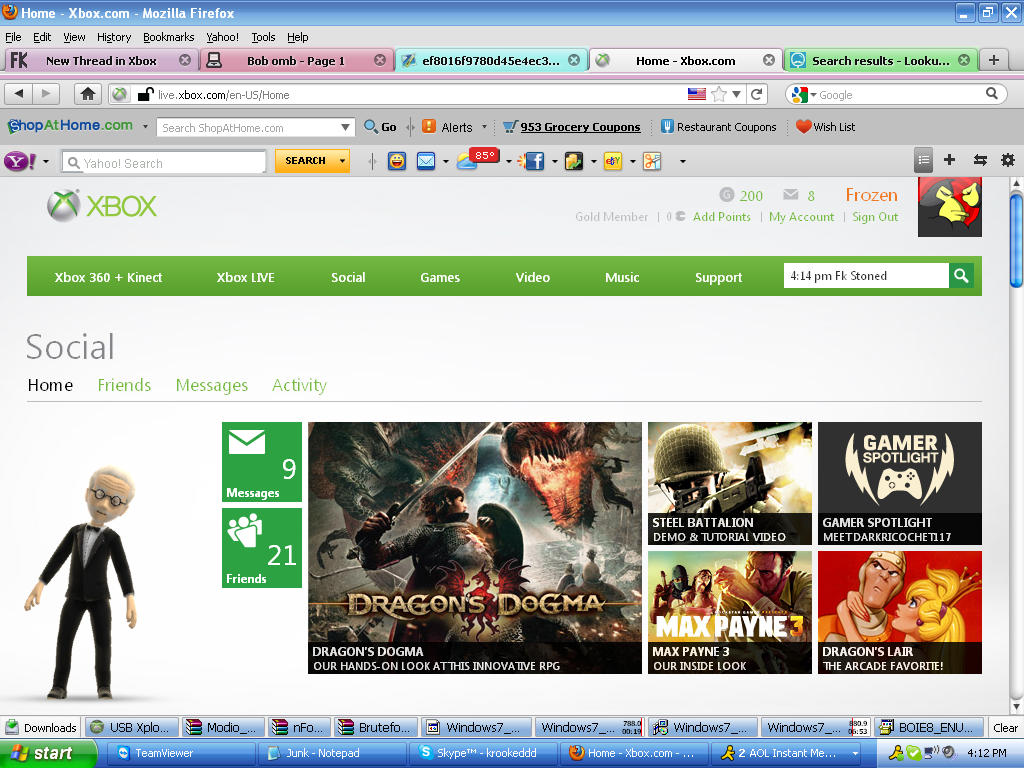Click the Yahoo! logo in toolbar
This screenshot has width=1024, height=768.
click(20, 161)
